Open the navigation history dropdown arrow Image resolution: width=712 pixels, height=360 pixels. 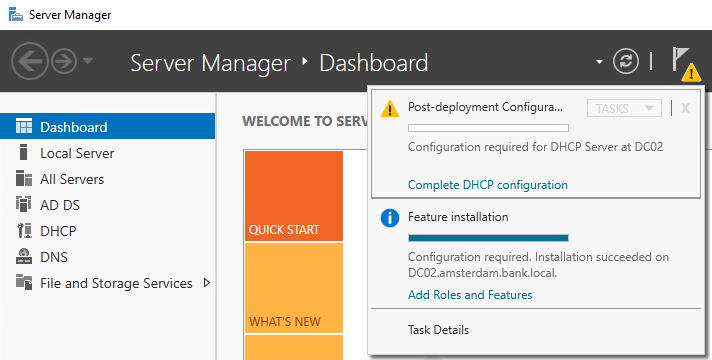[88, 60]
